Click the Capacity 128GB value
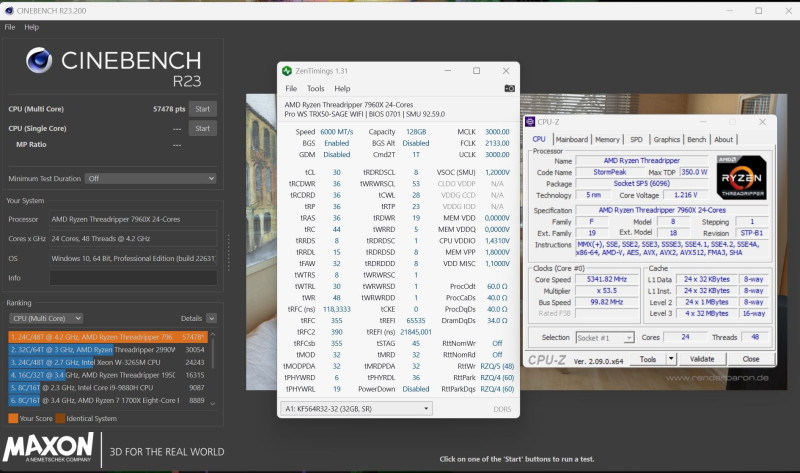Image resolution: width=800 pixels, height=473 pixels. pyautogui.click(x=416, y=132)
